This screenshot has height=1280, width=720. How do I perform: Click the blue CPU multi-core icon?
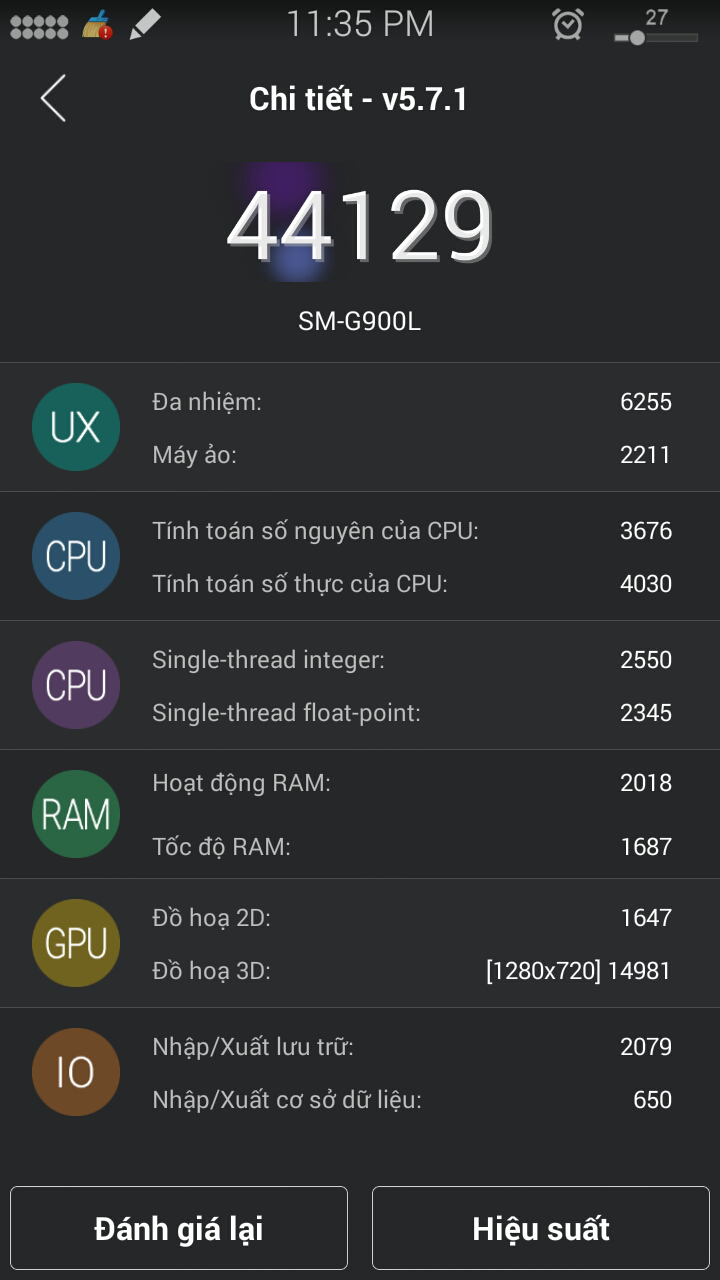pos(76,556)
